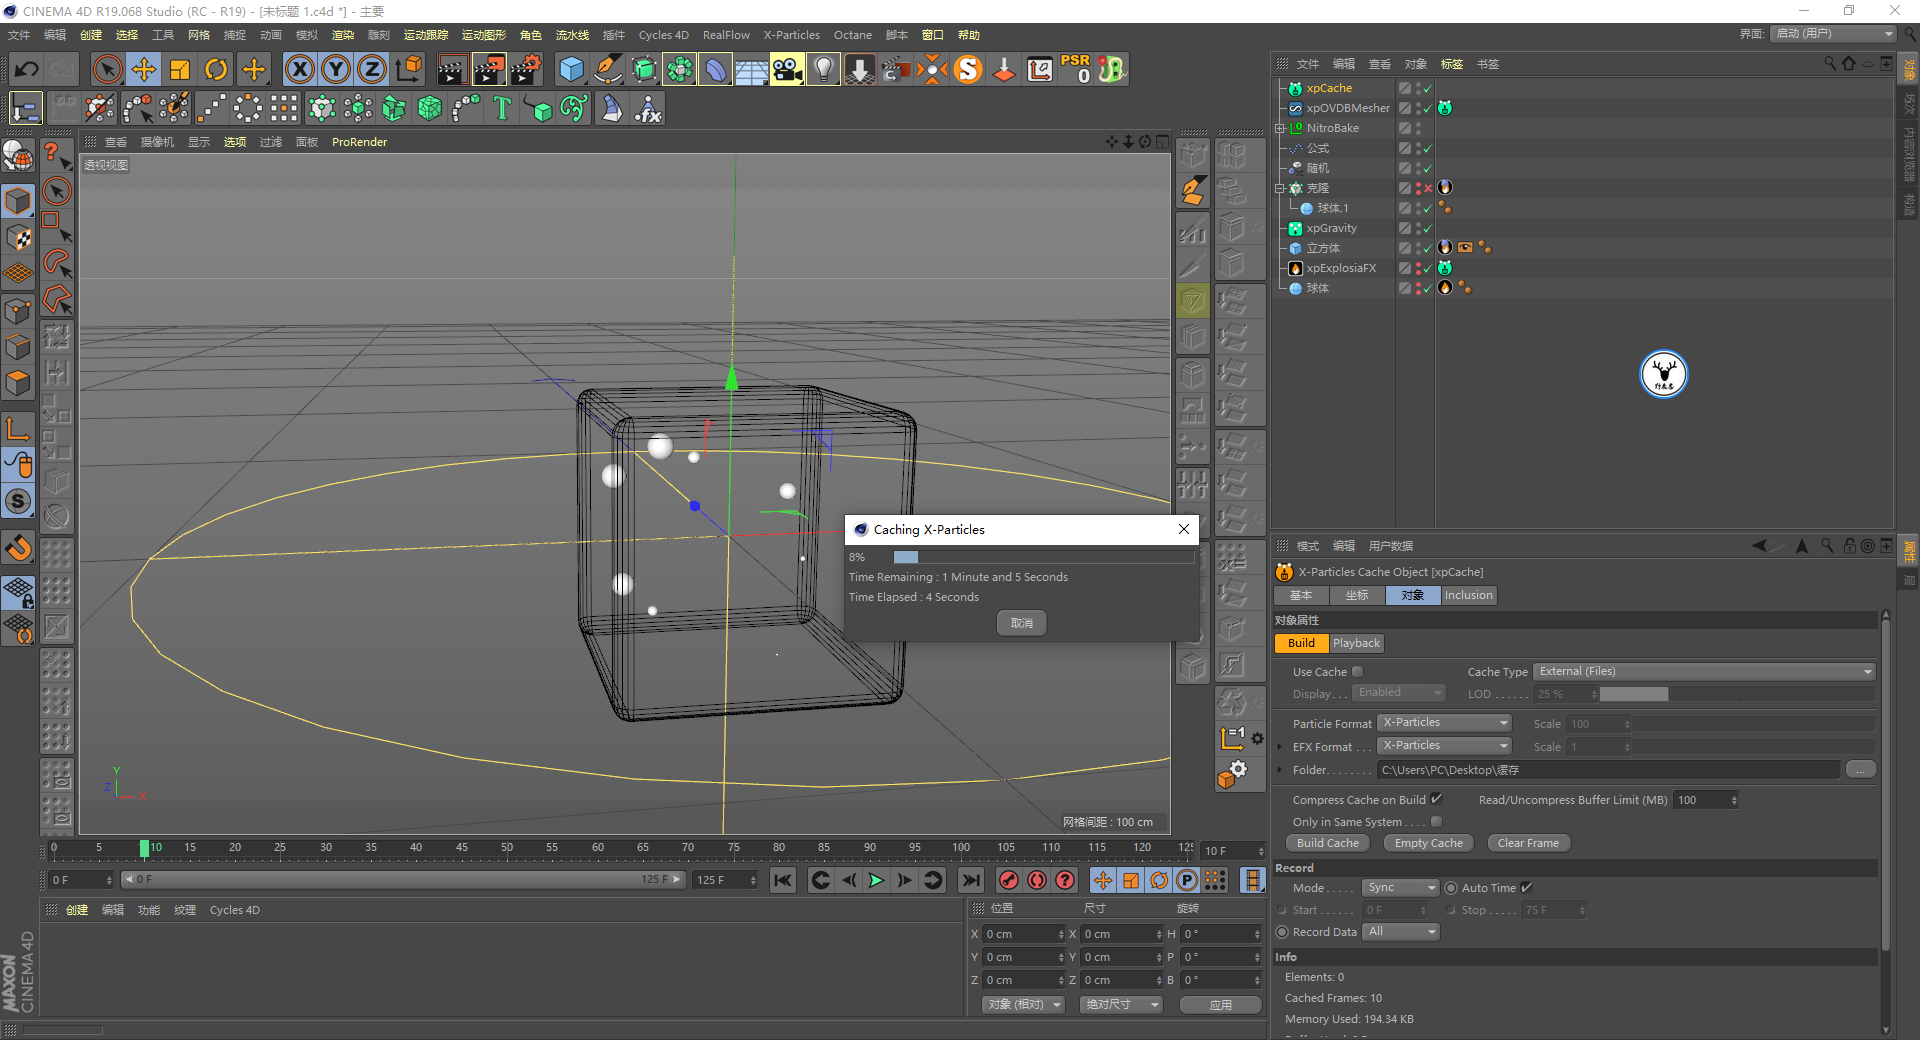Open the X-Particles menu
Viewport: 1920px width, 1040px height.
click(x=791, y=35)
